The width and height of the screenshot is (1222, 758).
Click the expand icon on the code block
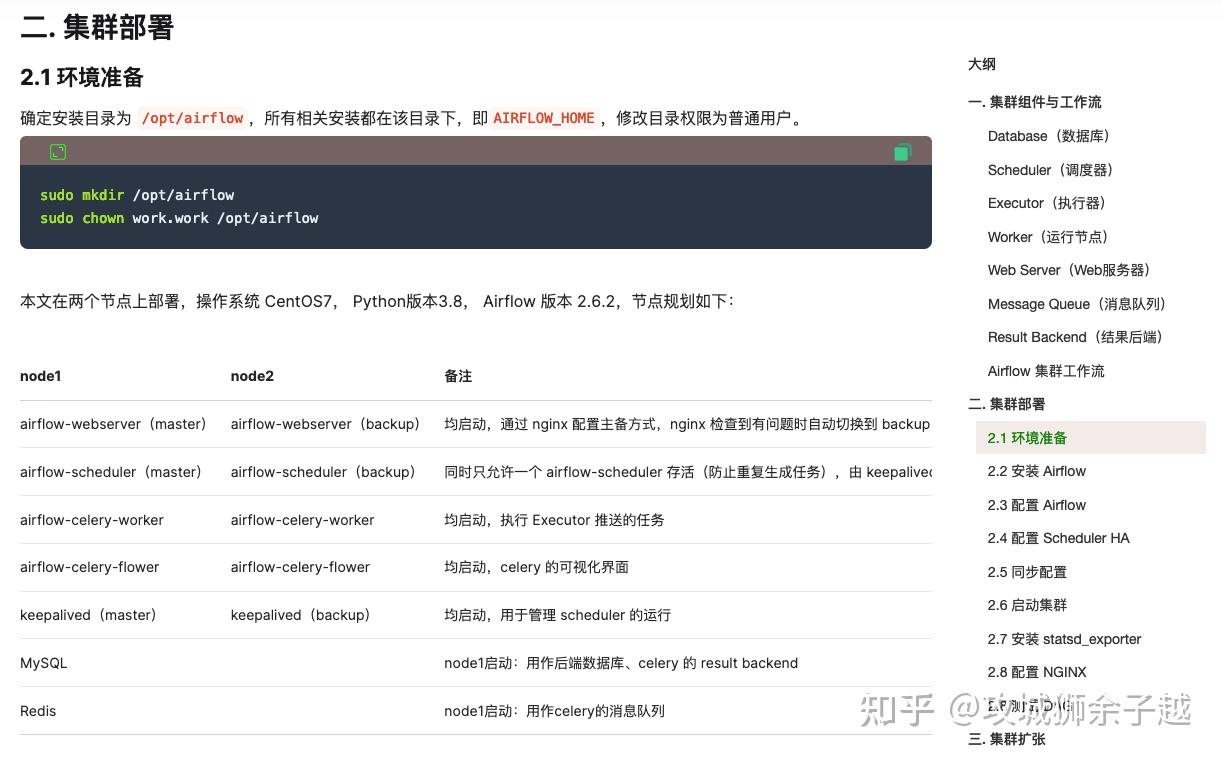tap(57, 151)
